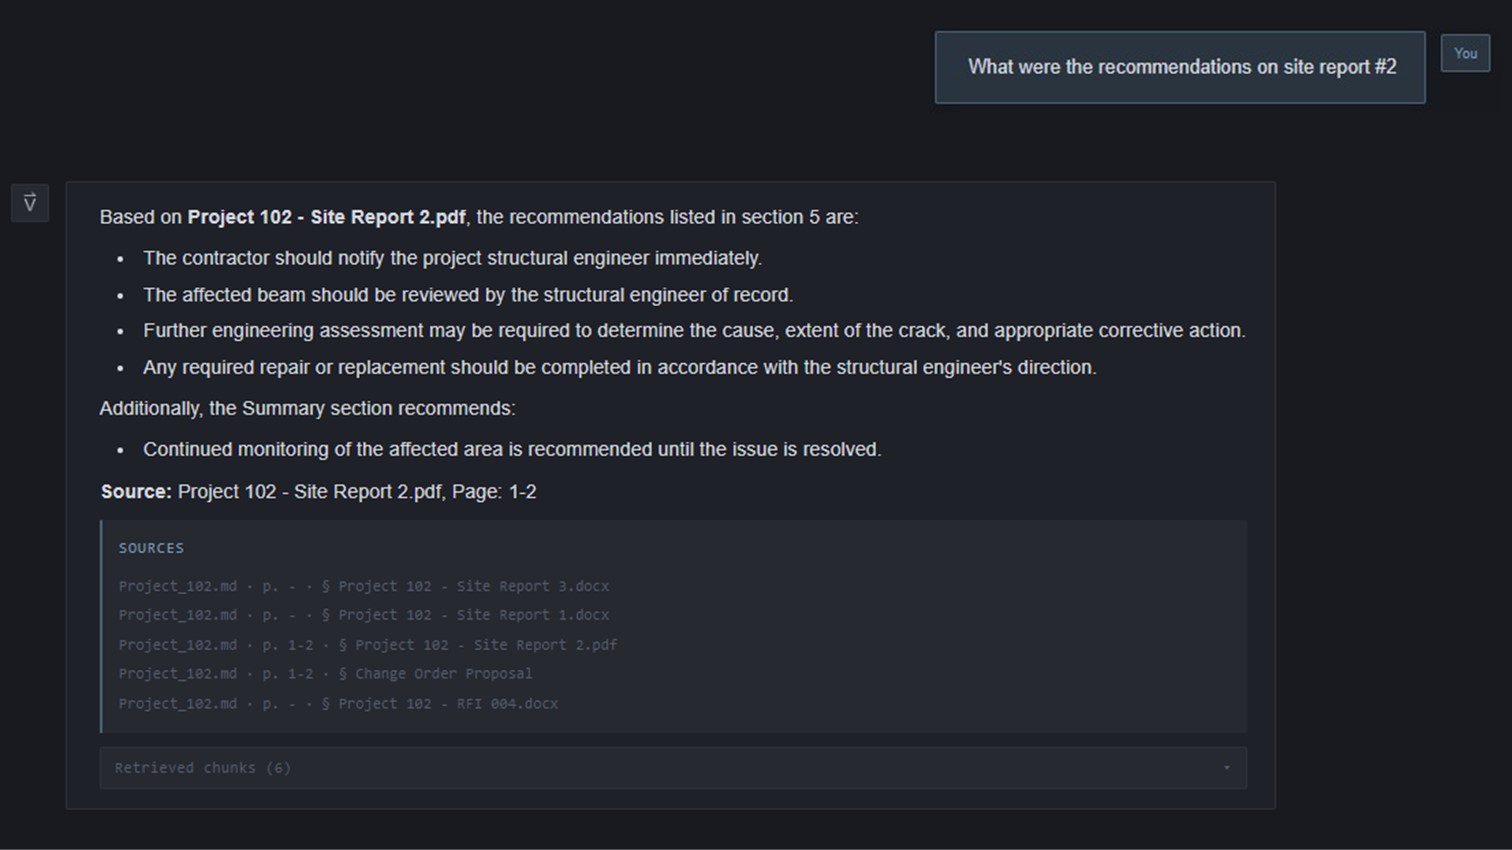Open the Change Order Proposal source entry
1512x850 pixels.
pos(325,674)
